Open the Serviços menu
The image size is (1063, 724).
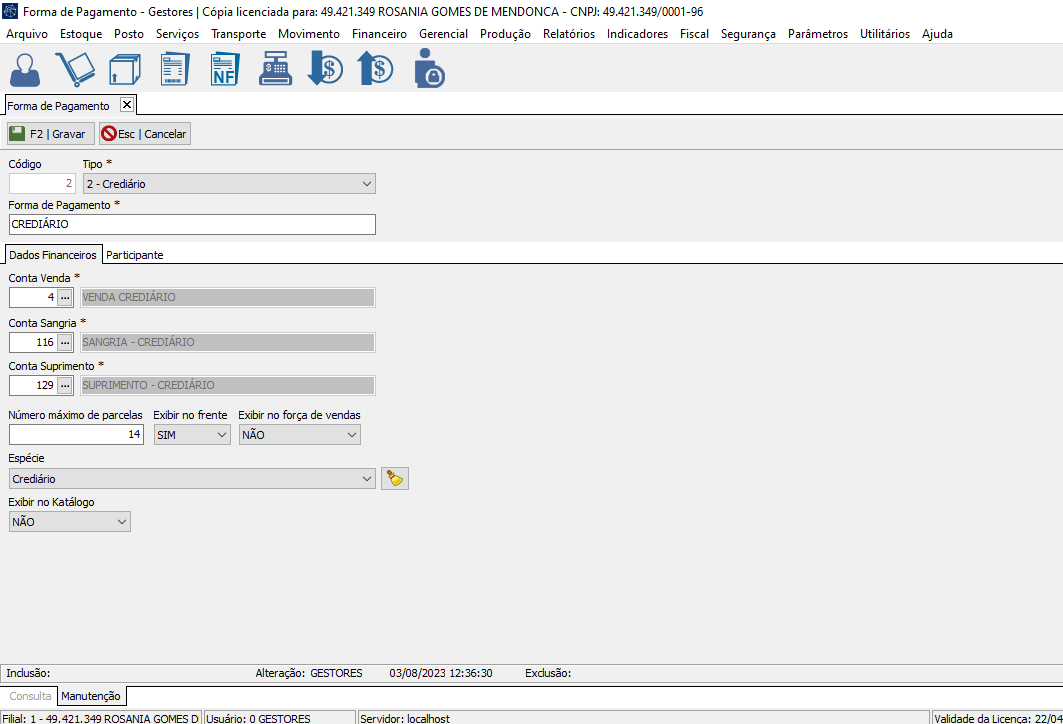click(178, 34)
